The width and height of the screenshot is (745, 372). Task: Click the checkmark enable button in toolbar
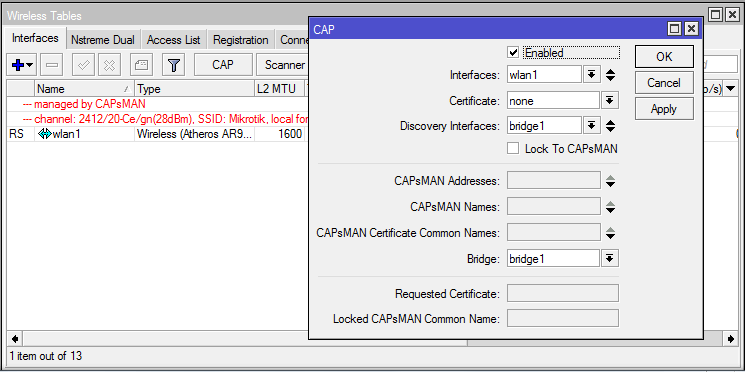[83, 65]
